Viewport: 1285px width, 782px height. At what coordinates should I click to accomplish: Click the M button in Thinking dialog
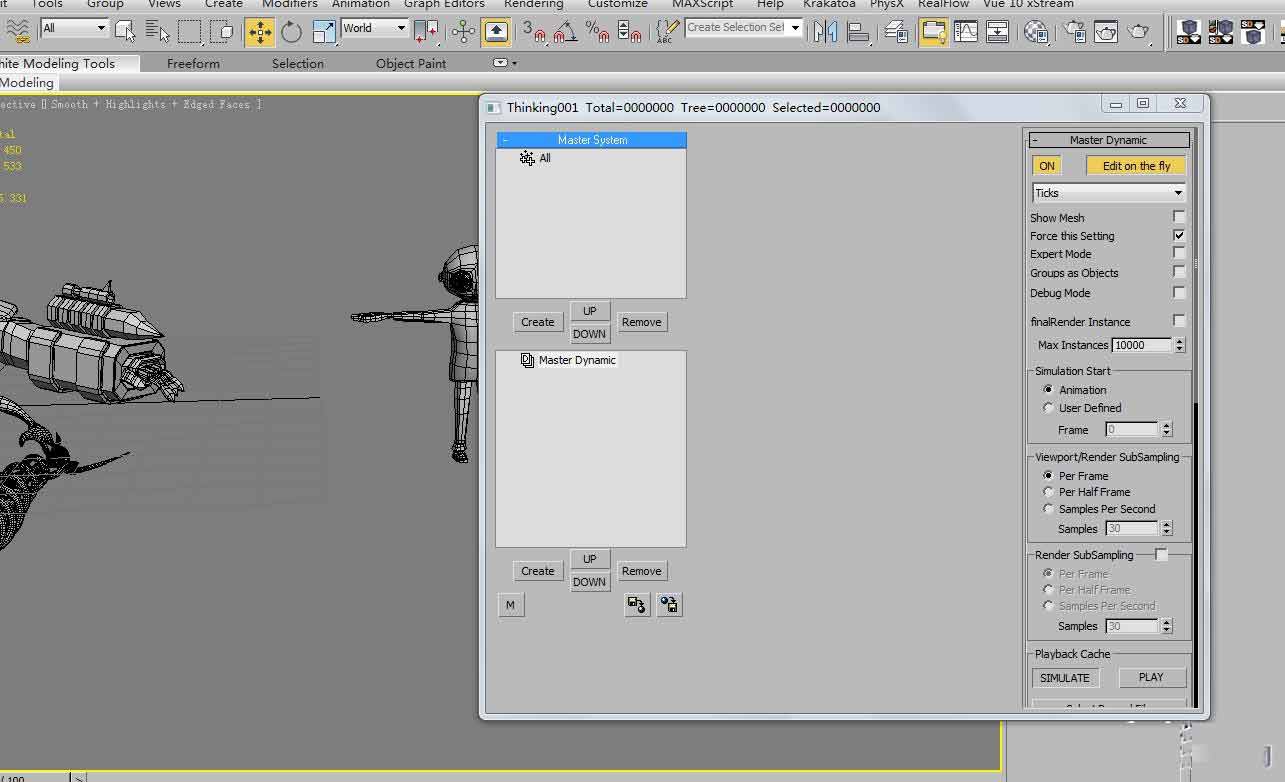[x=510, y=605]
